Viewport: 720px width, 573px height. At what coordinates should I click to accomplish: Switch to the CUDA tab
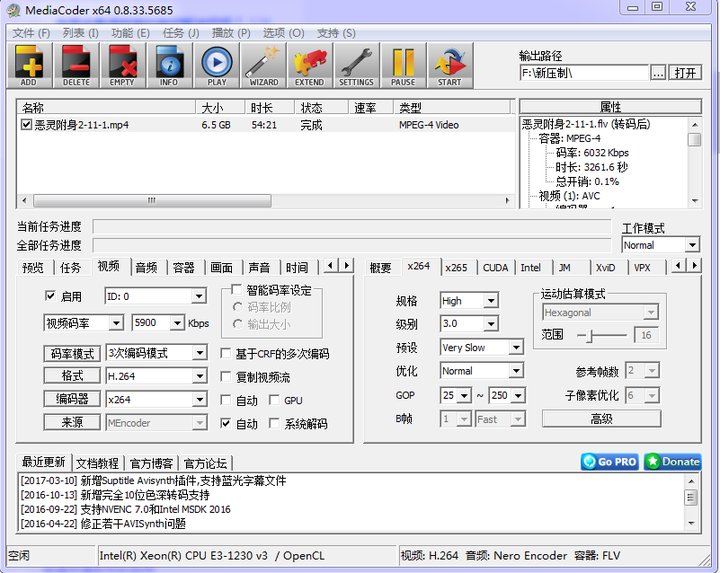click(x=495, y=268)
